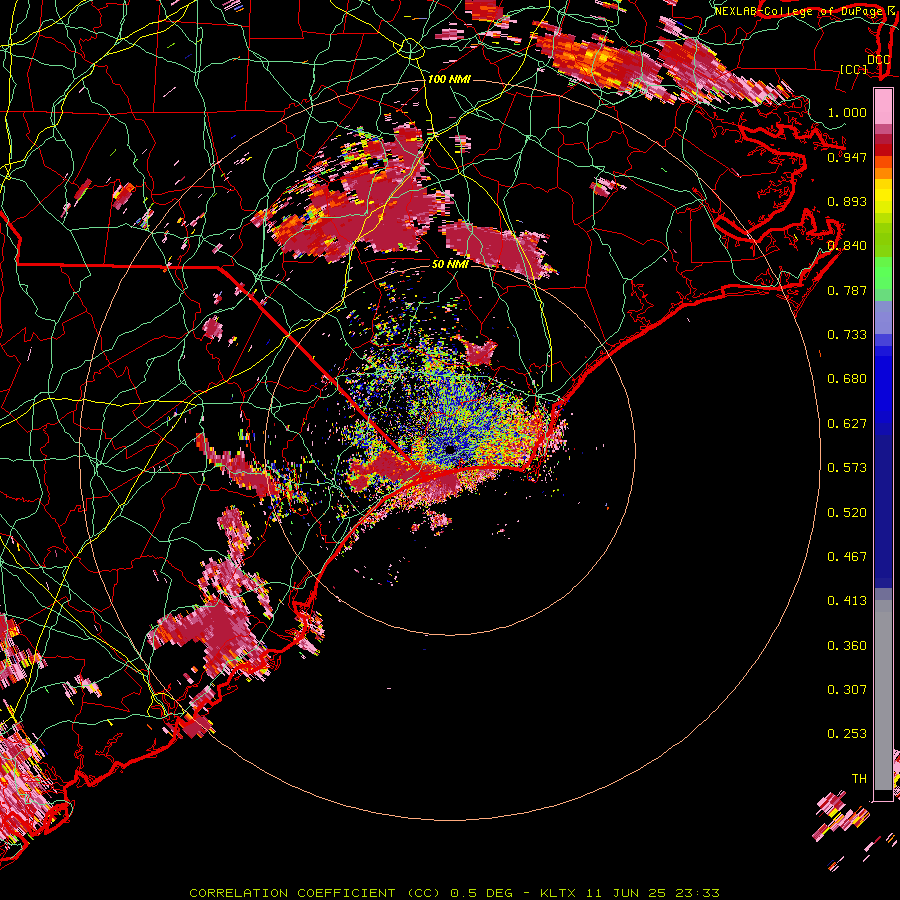Select the 0.573 legend value
The image size is (900, 900).
pos(847,467)
